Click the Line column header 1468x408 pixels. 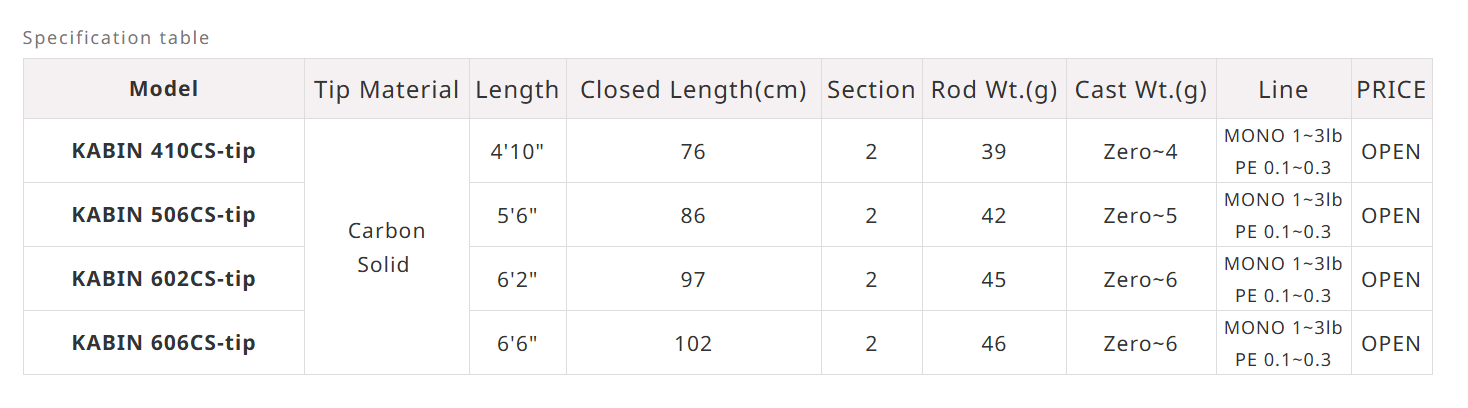[x=1283, y=90]
